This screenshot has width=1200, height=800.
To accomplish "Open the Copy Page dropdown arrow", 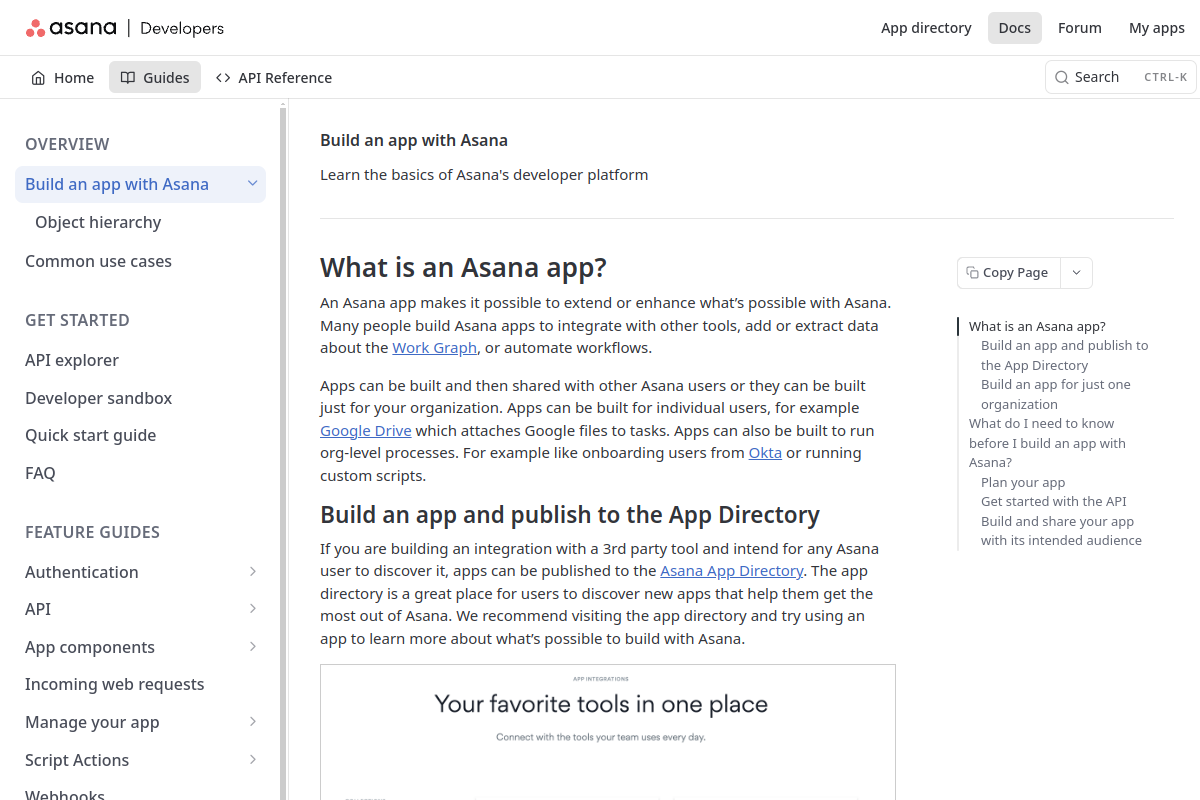I will coord(1076,273).
